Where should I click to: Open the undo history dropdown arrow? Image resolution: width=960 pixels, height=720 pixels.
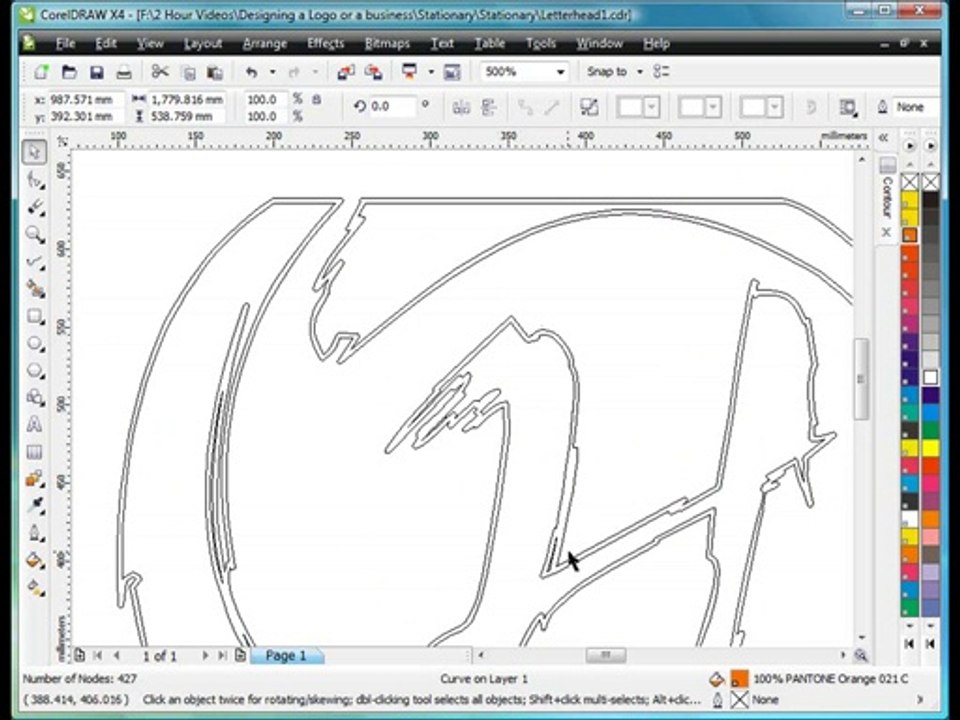272,72
